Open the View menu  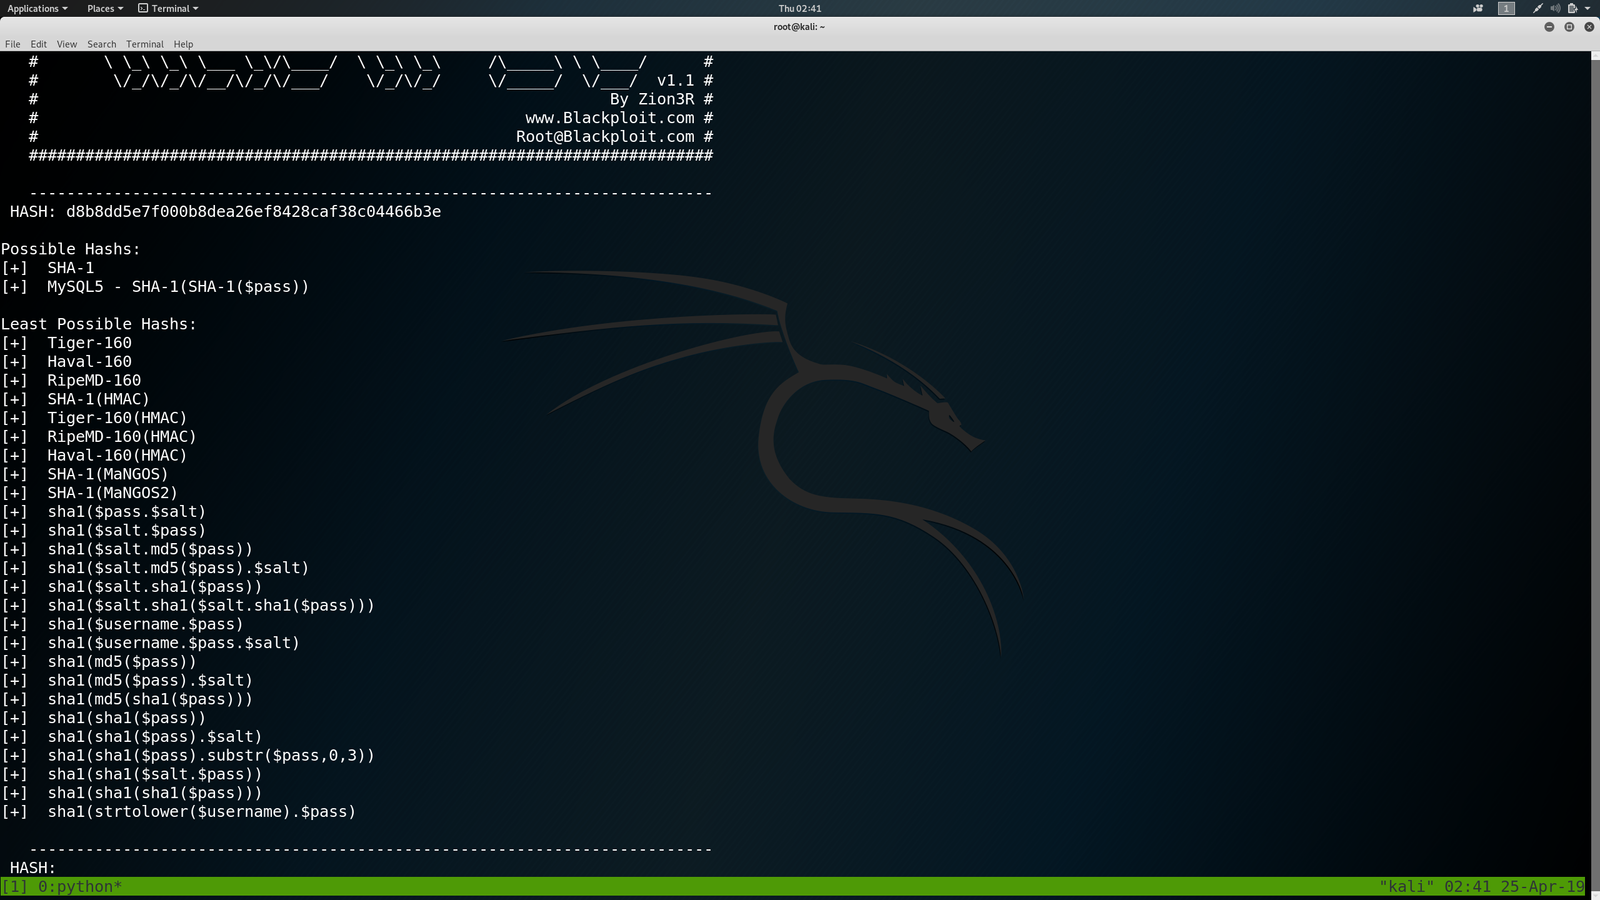(x=66, y=44)
